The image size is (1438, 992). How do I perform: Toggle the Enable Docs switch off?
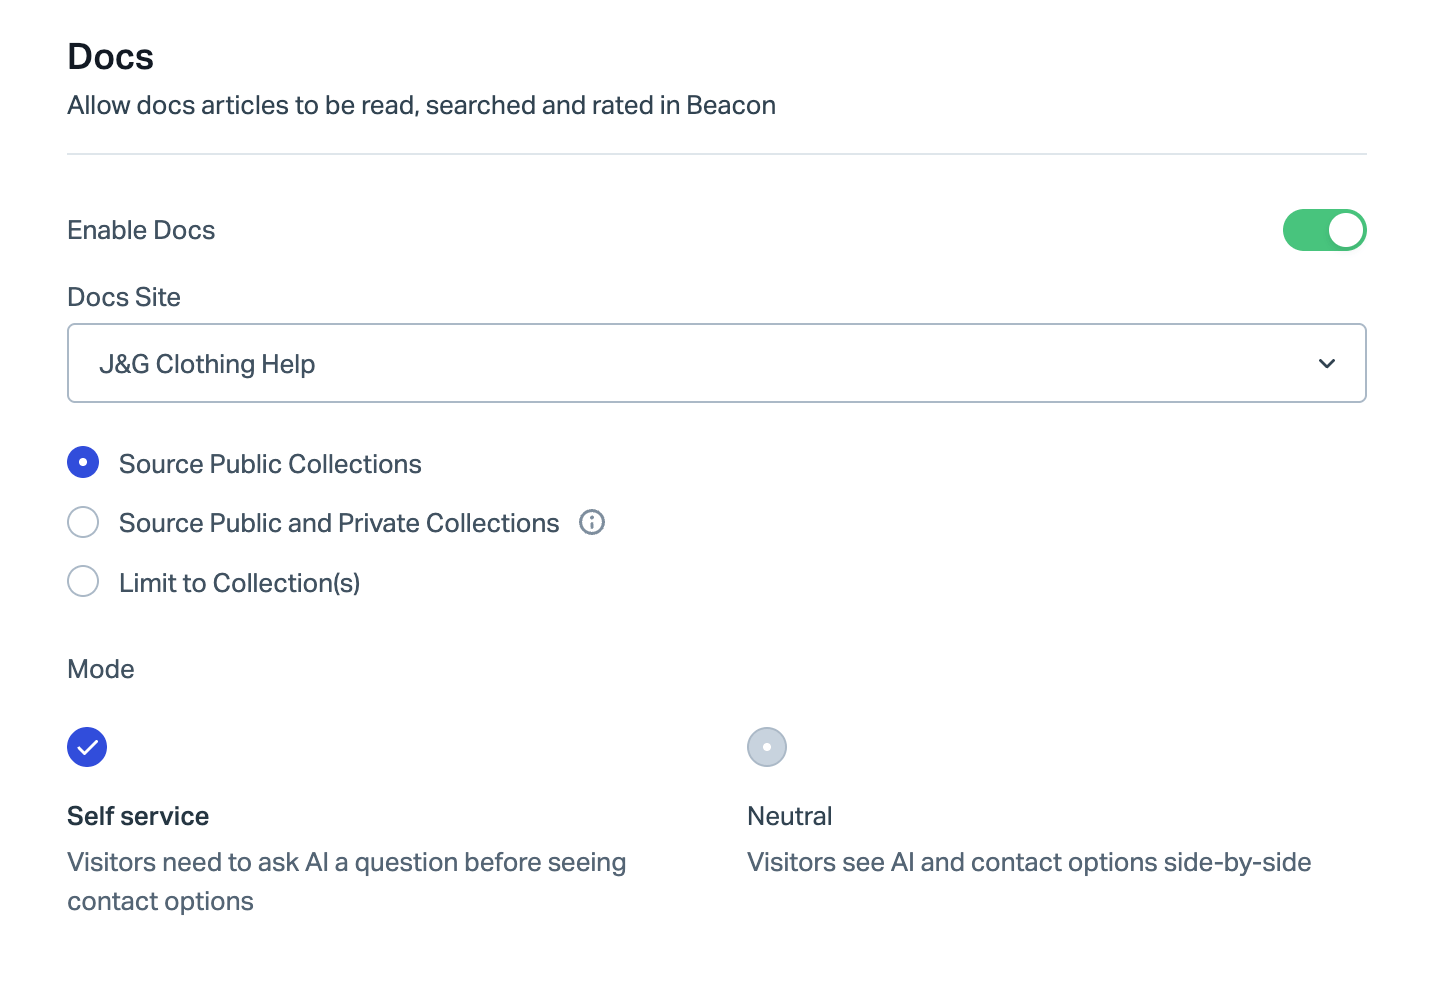pos(1323,230)
